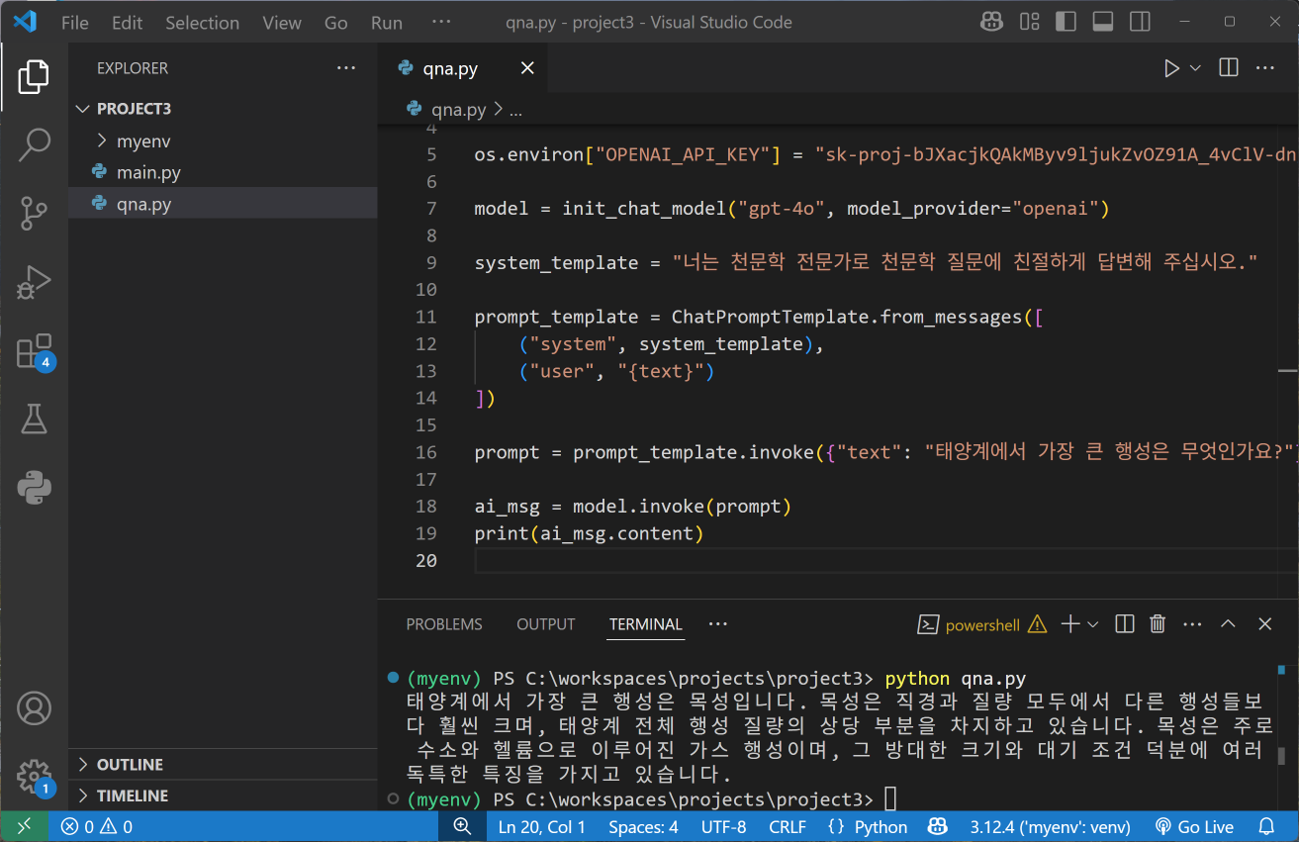Click qna.py in the breadcrumb path
The width and height of the screenshot is (1299, 842).
tap(458, 110)
